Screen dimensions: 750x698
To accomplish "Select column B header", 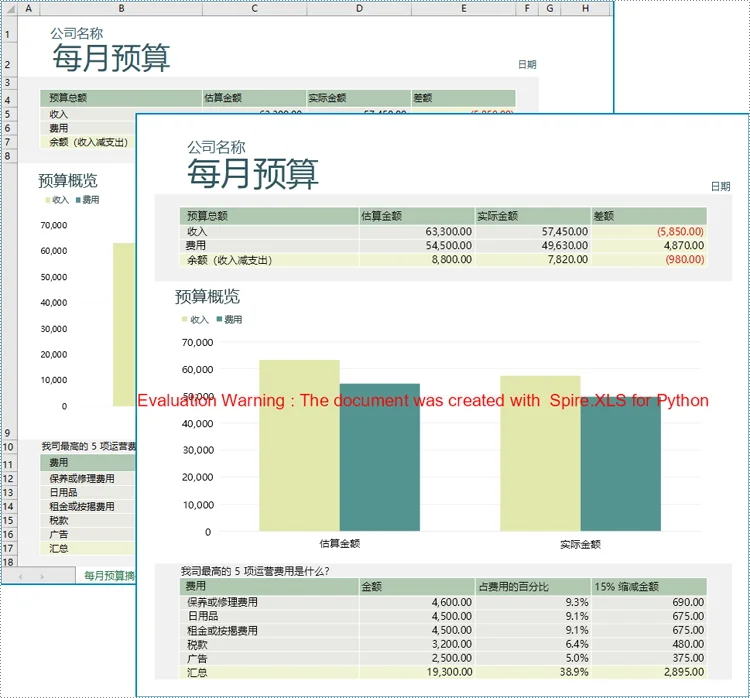I will tap(121, 9).
